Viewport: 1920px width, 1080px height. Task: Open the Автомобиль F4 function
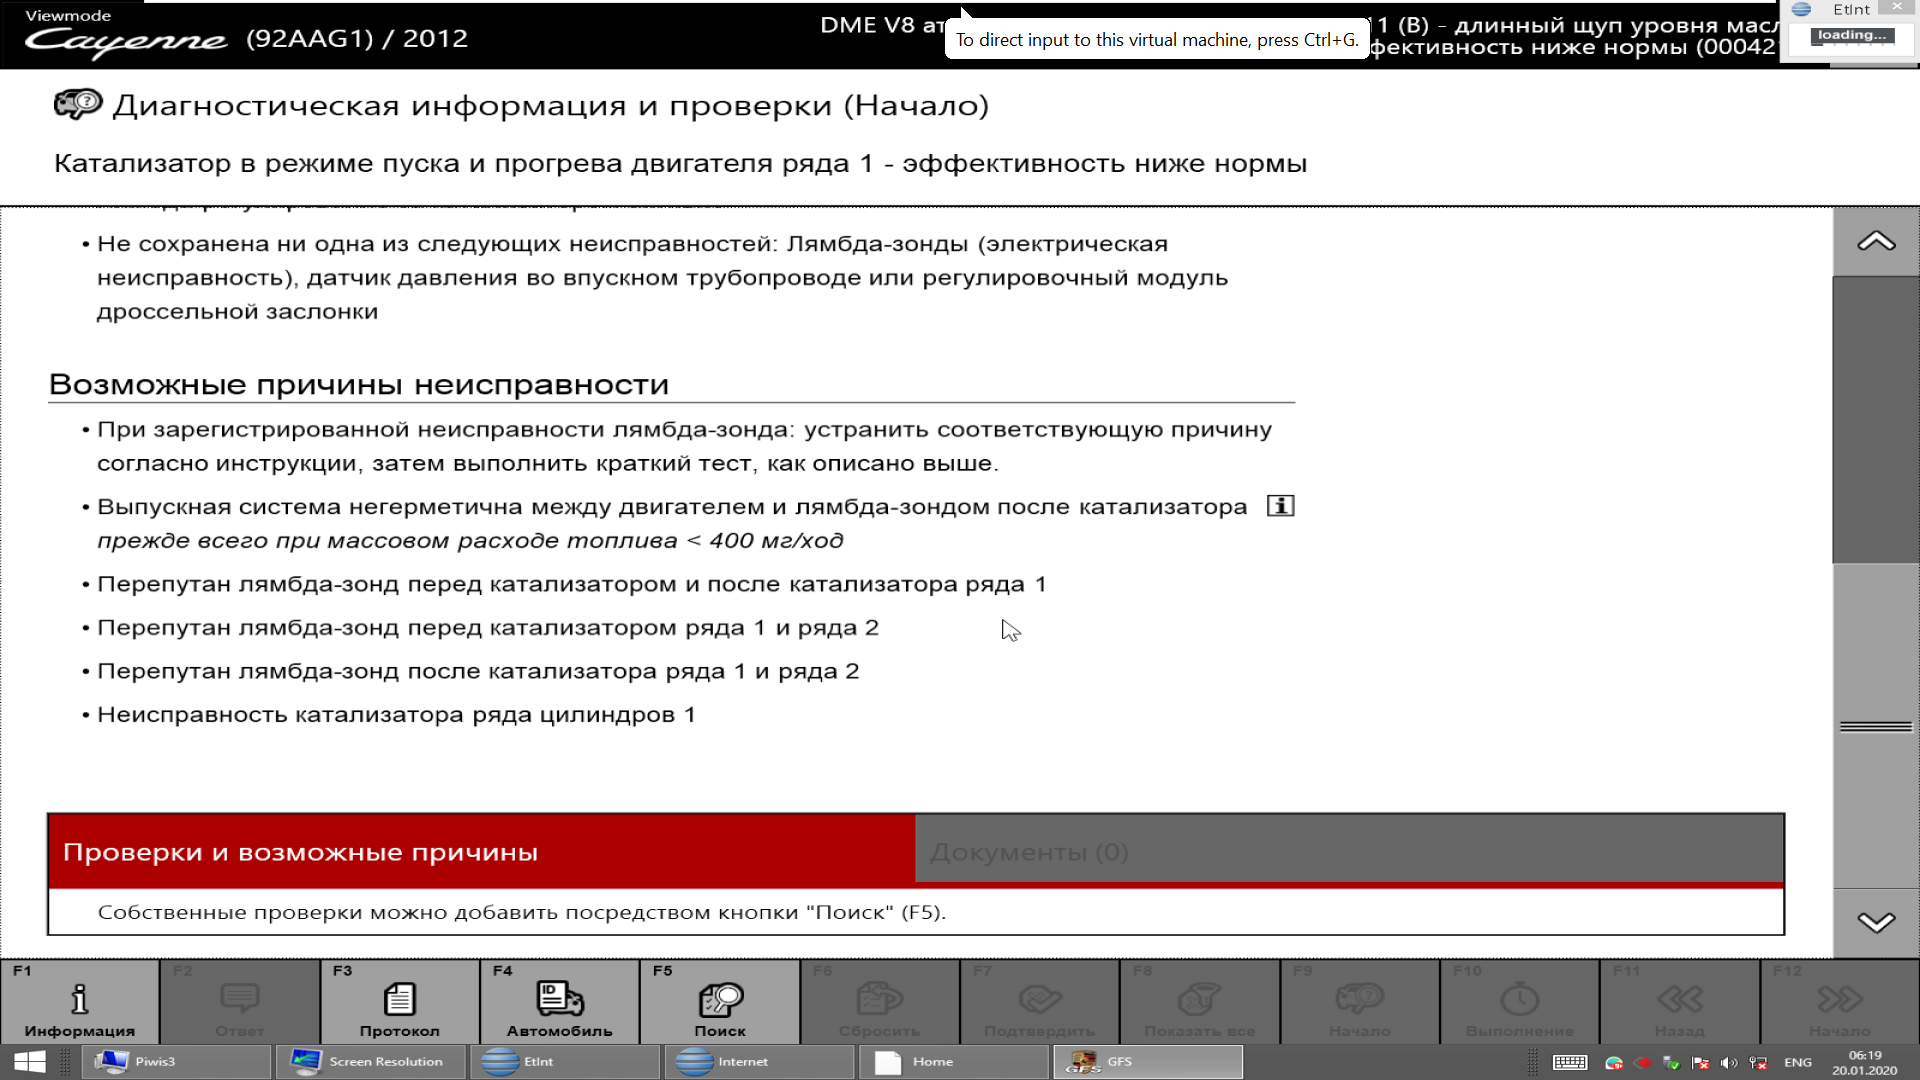pos(560,1001)
